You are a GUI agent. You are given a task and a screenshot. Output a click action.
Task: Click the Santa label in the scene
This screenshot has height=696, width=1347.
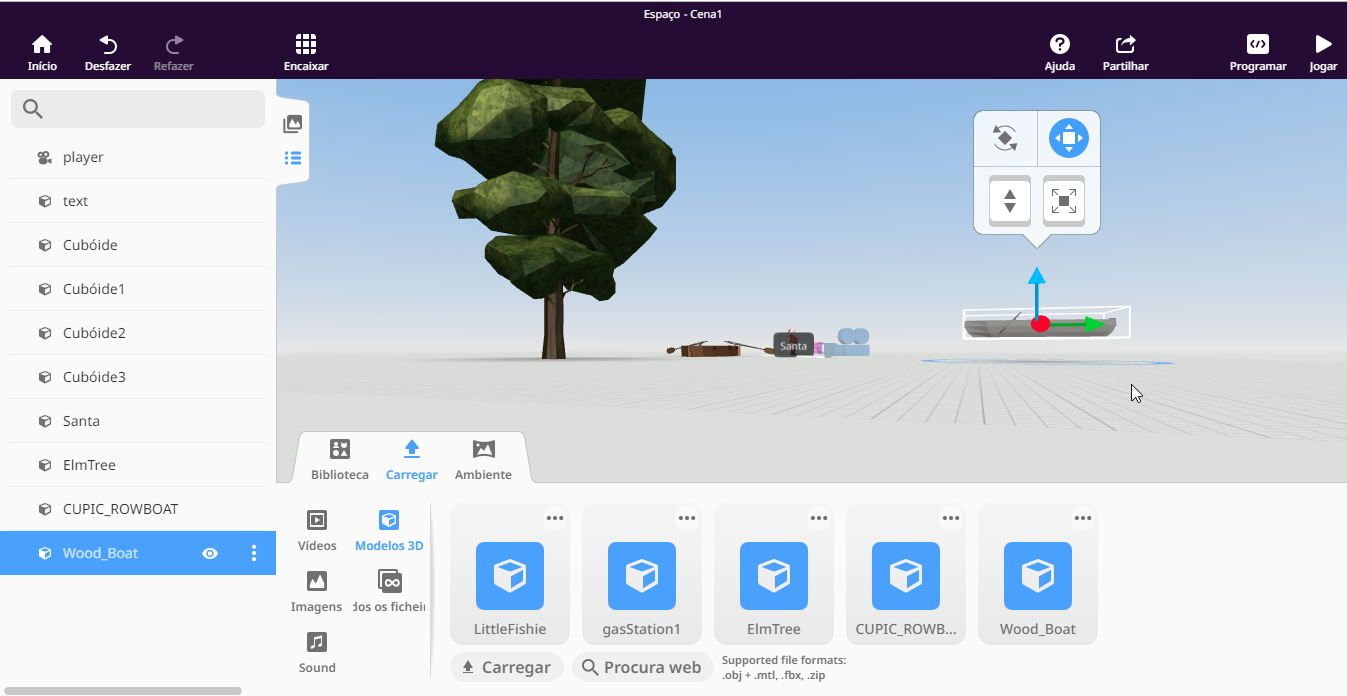tap(793, 346)
